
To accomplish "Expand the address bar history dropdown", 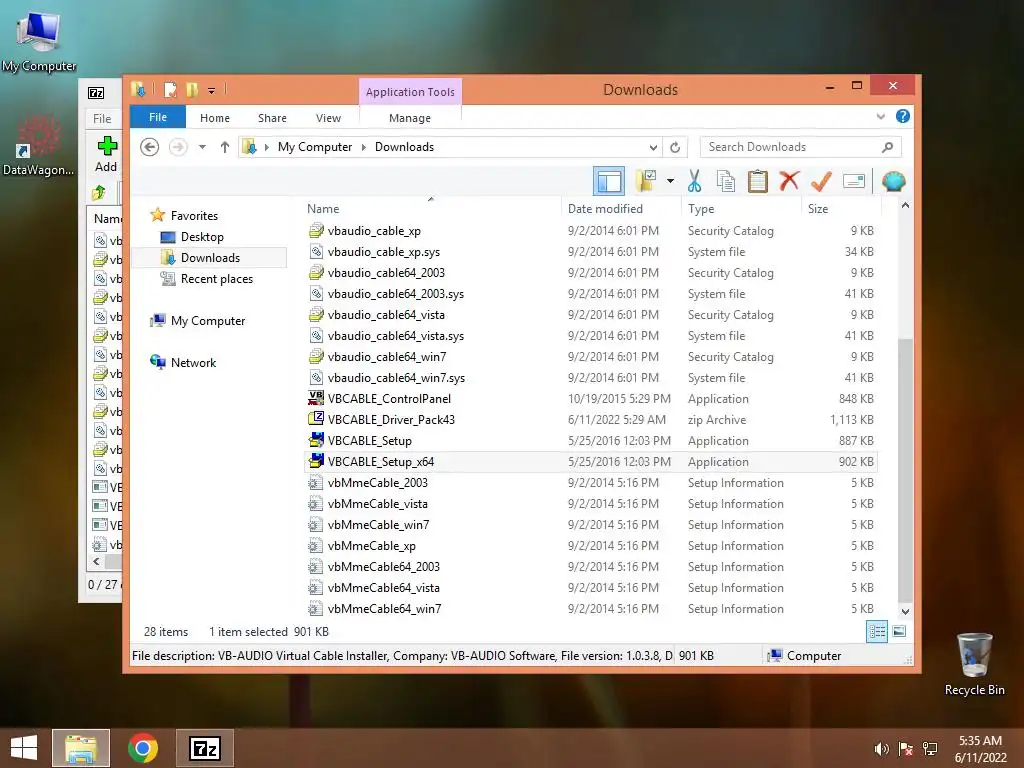I will click(653, 147).
